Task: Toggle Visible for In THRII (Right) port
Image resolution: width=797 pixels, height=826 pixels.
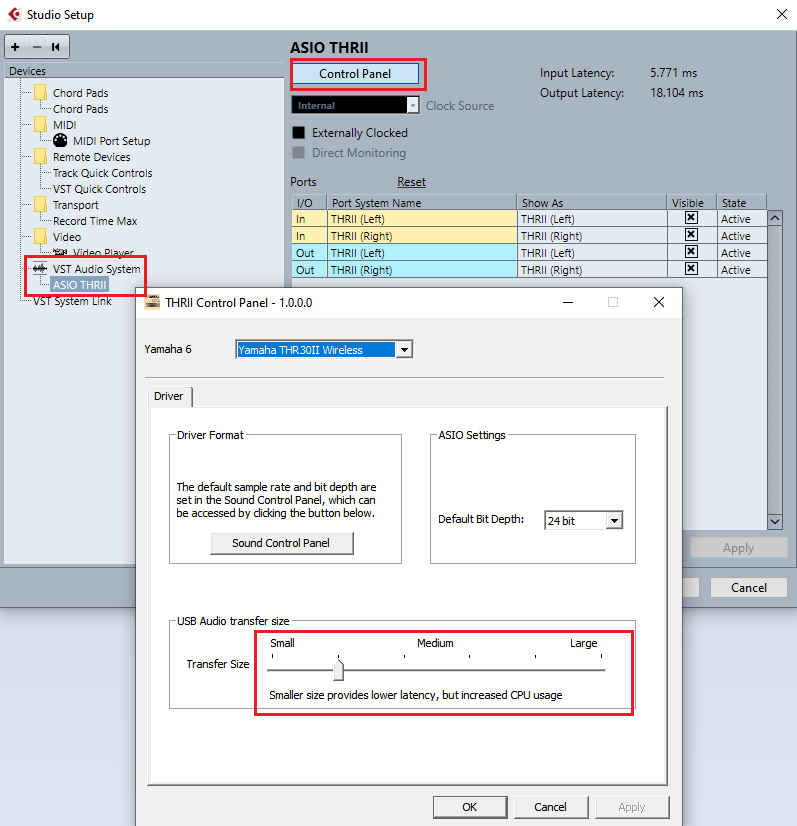Action: tap(691, 234)
